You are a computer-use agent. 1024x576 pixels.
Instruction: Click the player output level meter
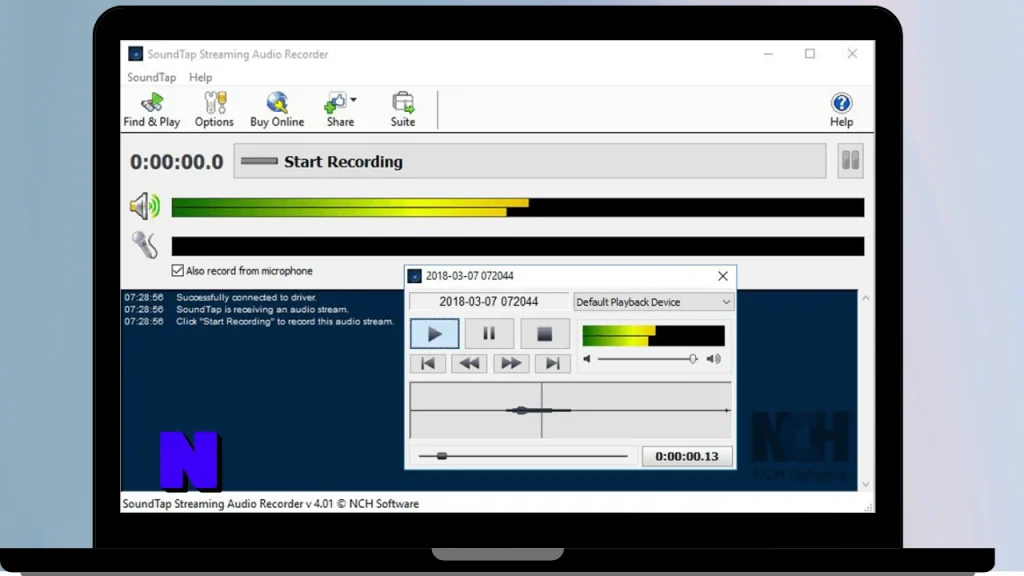click(x=653, y=336)
